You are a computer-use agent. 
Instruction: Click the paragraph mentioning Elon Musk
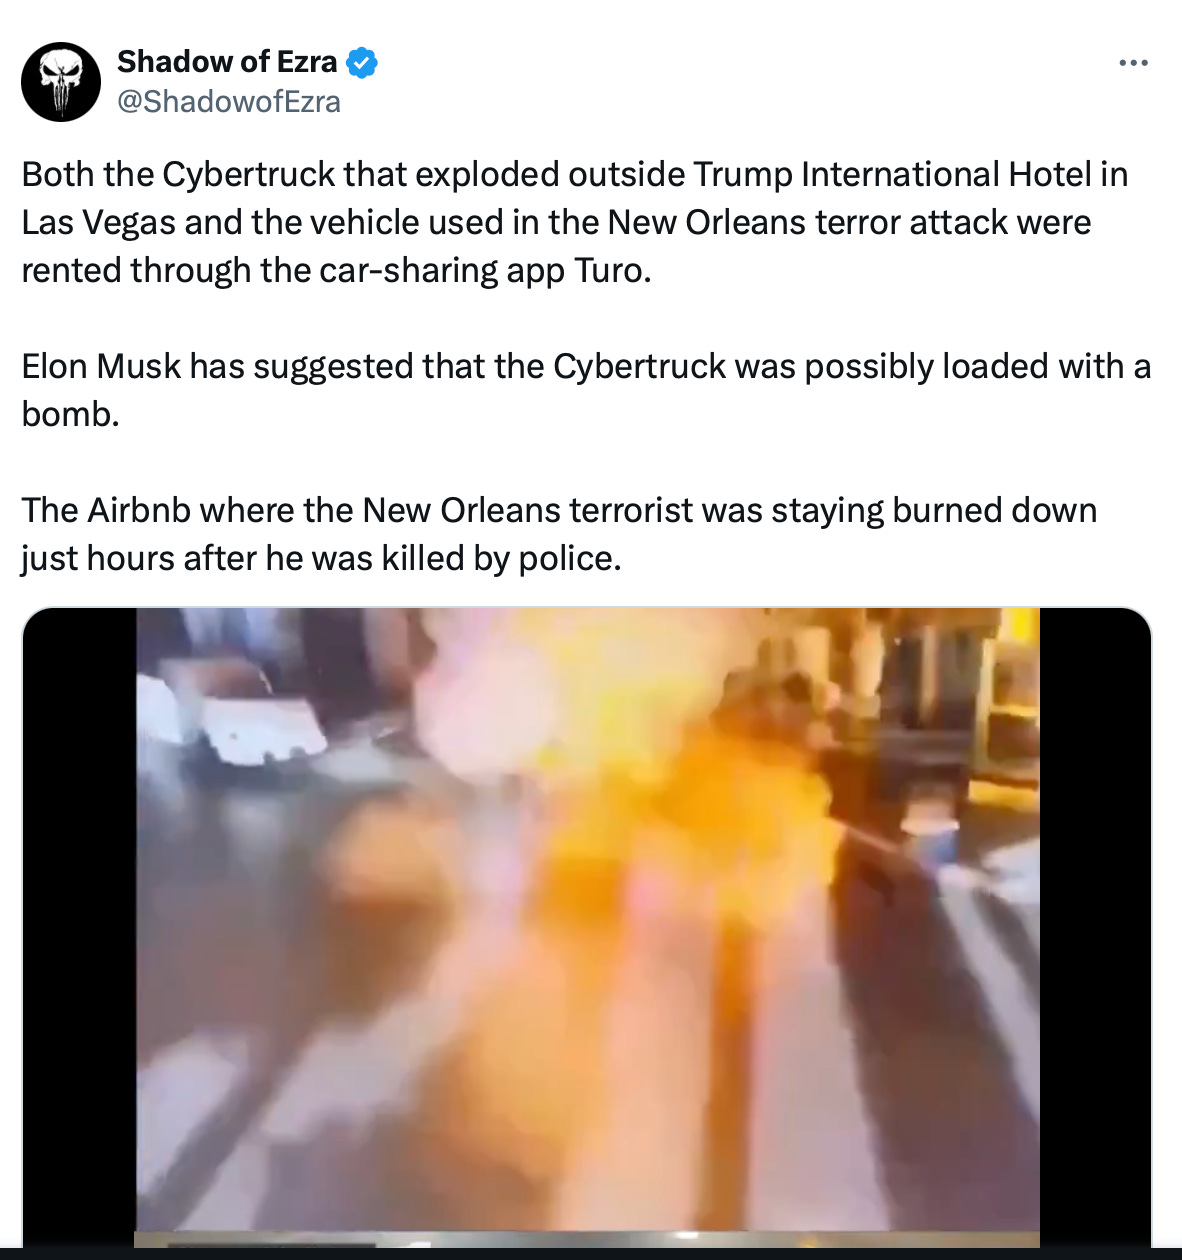coord(586,390)
